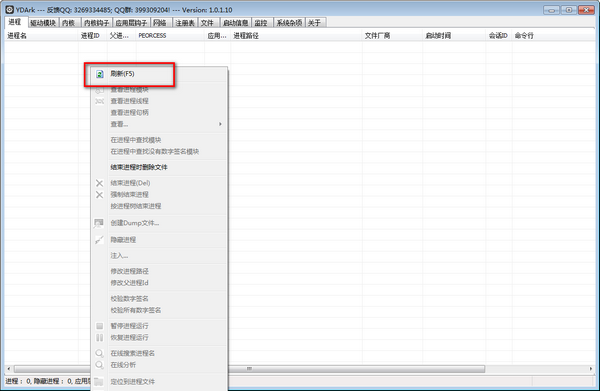The width and height of the screenshot is (600, 391).
Task: Switch to the 驱动模块 tab
Action: click(x=43, y=23)
